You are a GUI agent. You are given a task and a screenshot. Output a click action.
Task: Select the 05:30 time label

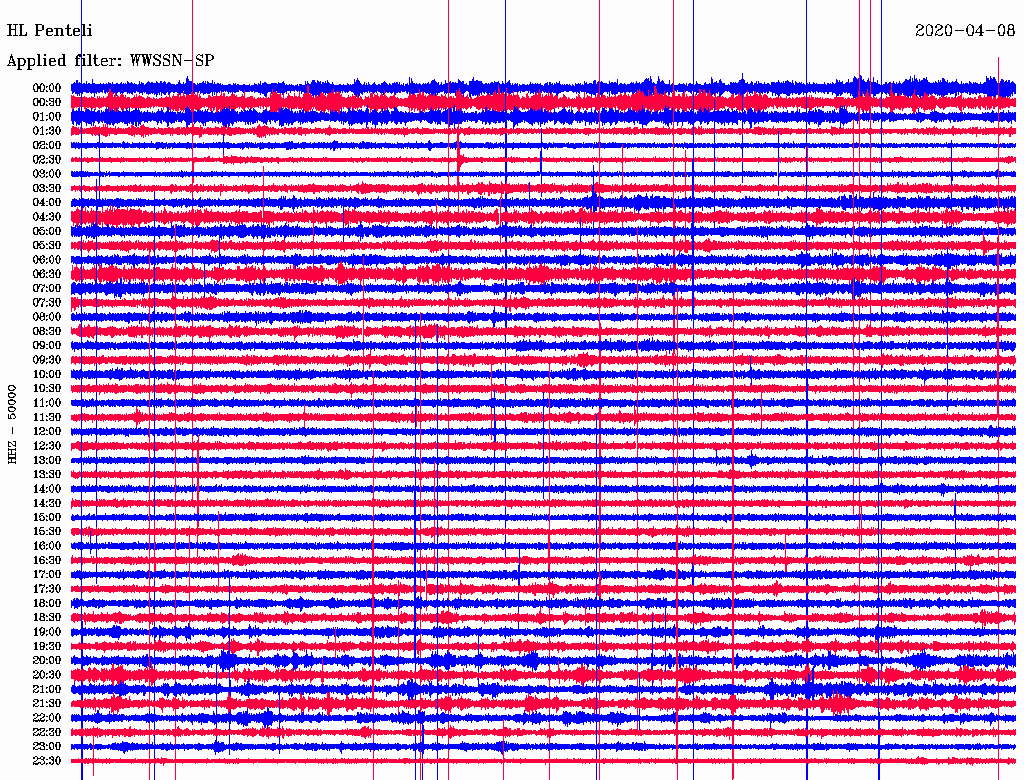[47, 246]
